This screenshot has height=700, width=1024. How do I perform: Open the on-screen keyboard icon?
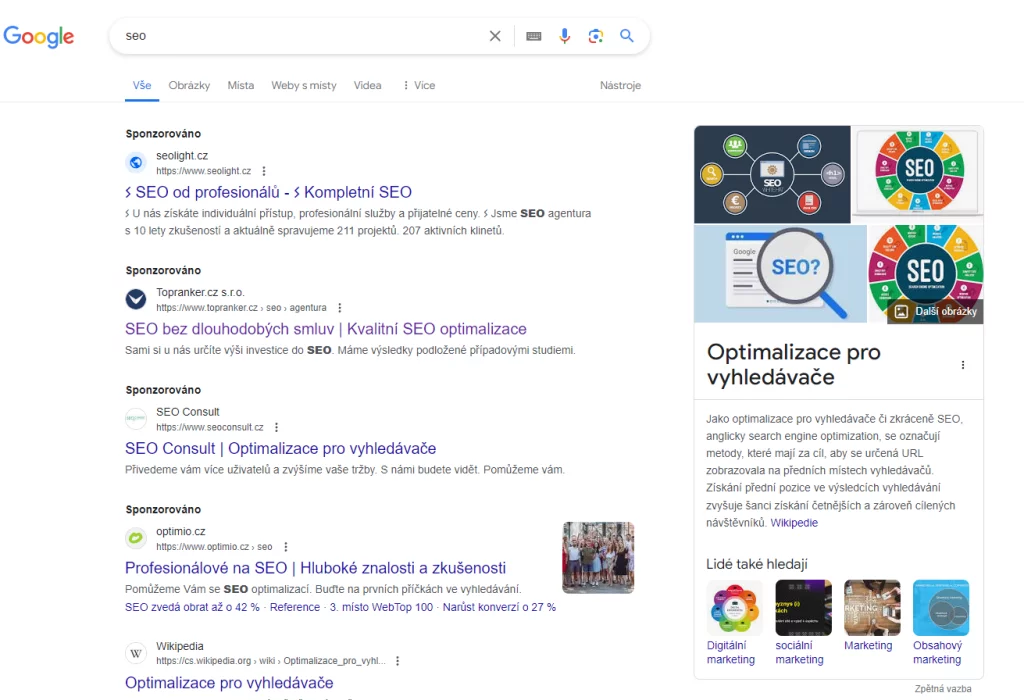(534, 36)
